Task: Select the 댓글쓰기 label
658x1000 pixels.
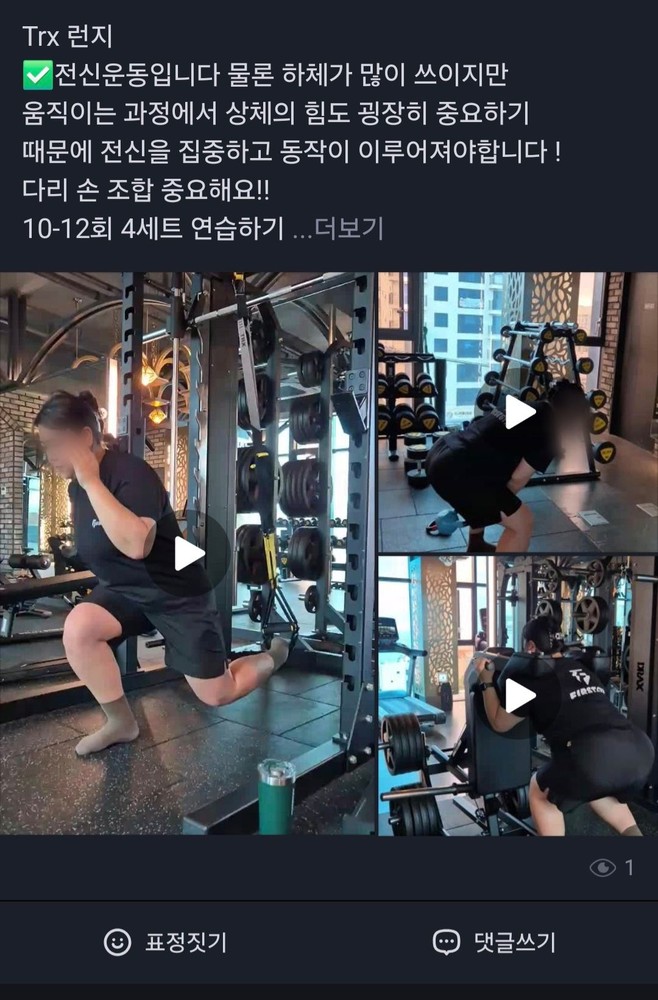Action: click(515, 942)
